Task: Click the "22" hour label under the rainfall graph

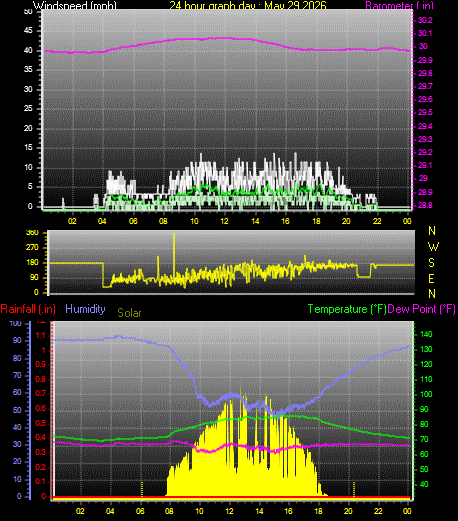Action: 378,511
